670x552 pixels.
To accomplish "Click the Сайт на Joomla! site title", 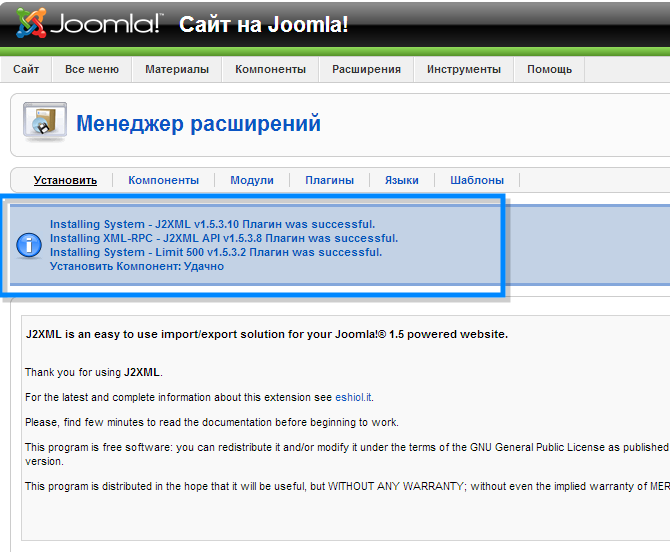I will (264, 24).
